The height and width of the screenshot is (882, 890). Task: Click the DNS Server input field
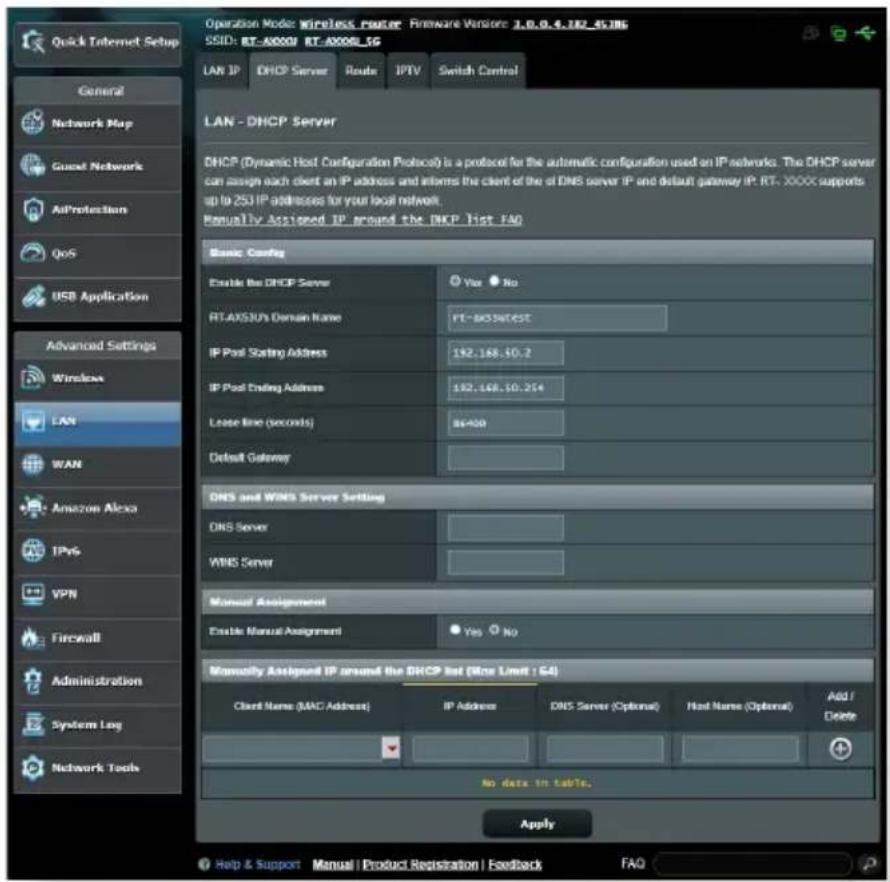pos(506,528)
